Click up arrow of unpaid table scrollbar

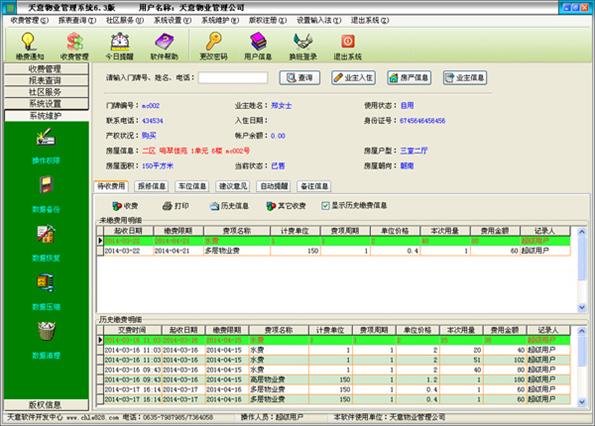point(581,231)
